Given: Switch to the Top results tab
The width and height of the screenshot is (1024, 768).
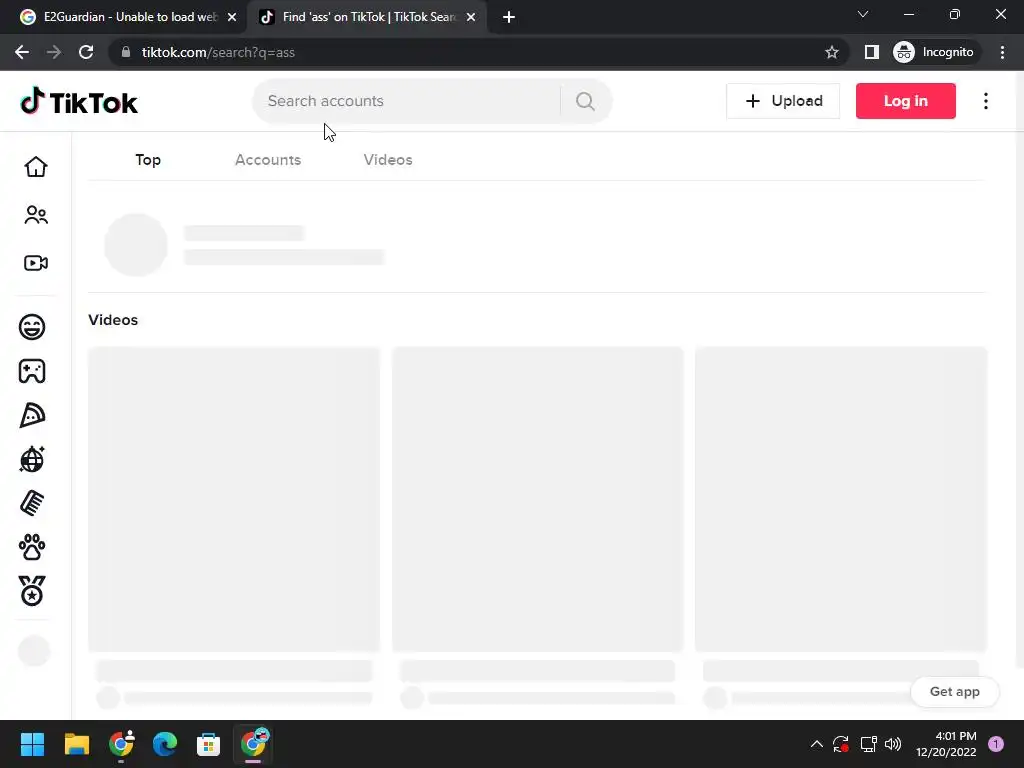Looking at the screenshot, I should point(148,160).
